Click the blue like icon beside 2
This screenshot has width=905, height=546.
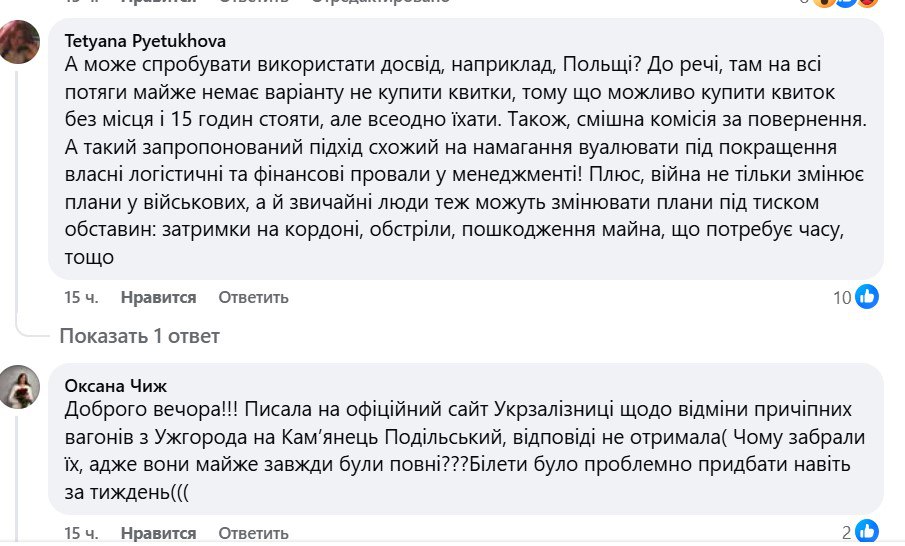867,531
